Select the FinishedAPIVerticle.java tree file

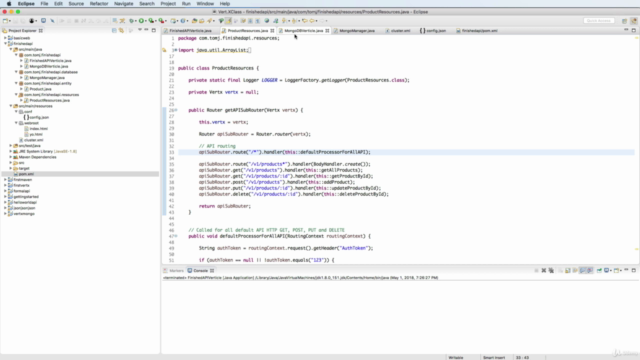50,61
